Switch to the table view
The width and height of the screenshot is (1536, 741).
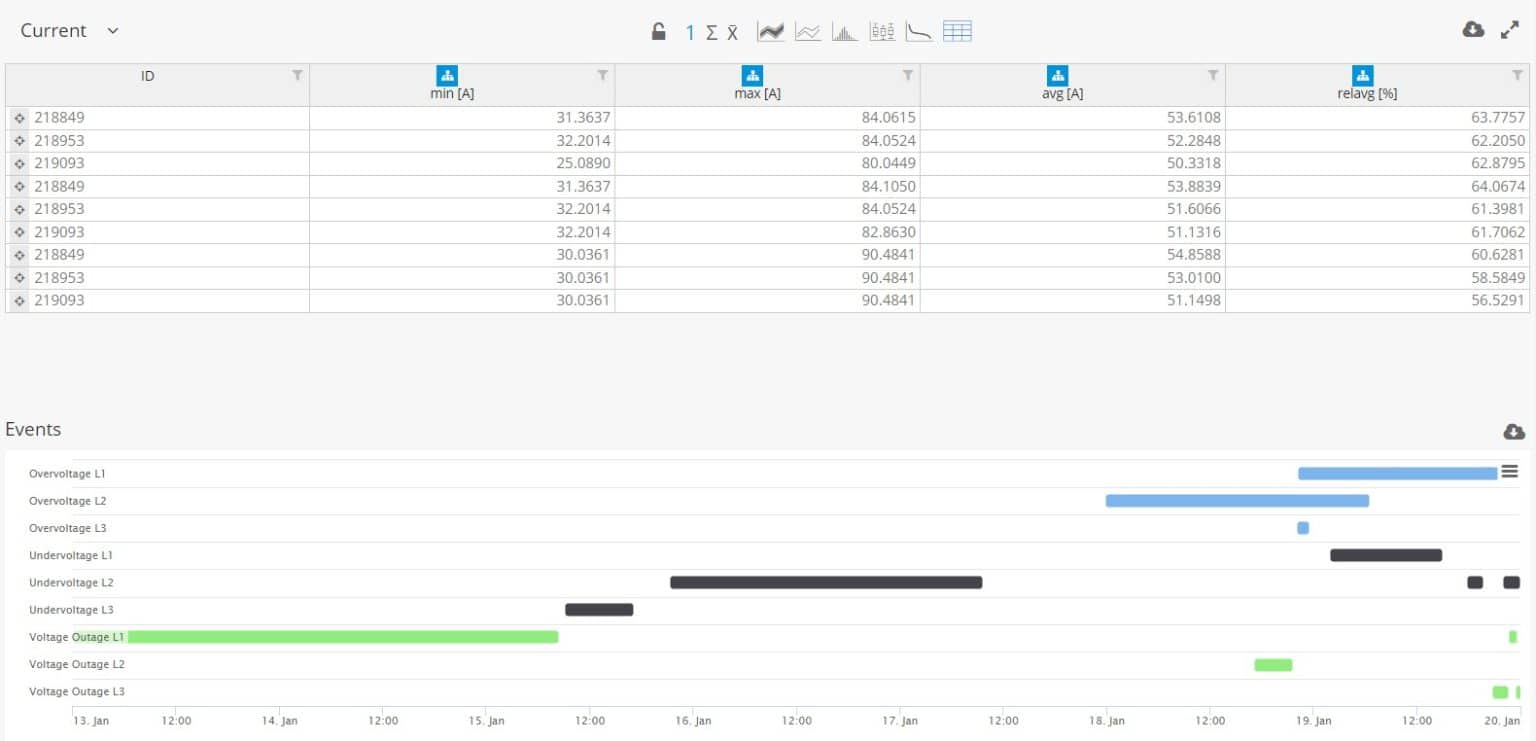[x=957, y=32]
